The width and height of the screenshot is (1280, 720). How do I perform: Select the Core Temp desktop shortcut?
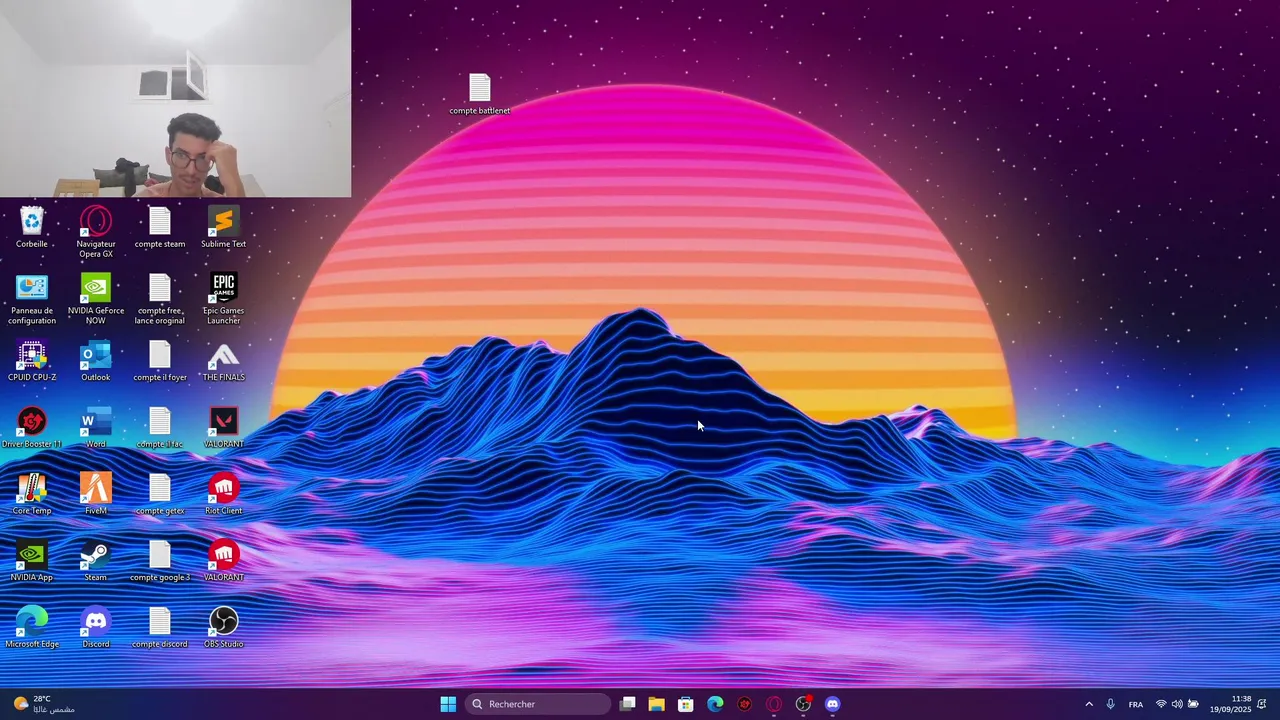pos(32,495)
